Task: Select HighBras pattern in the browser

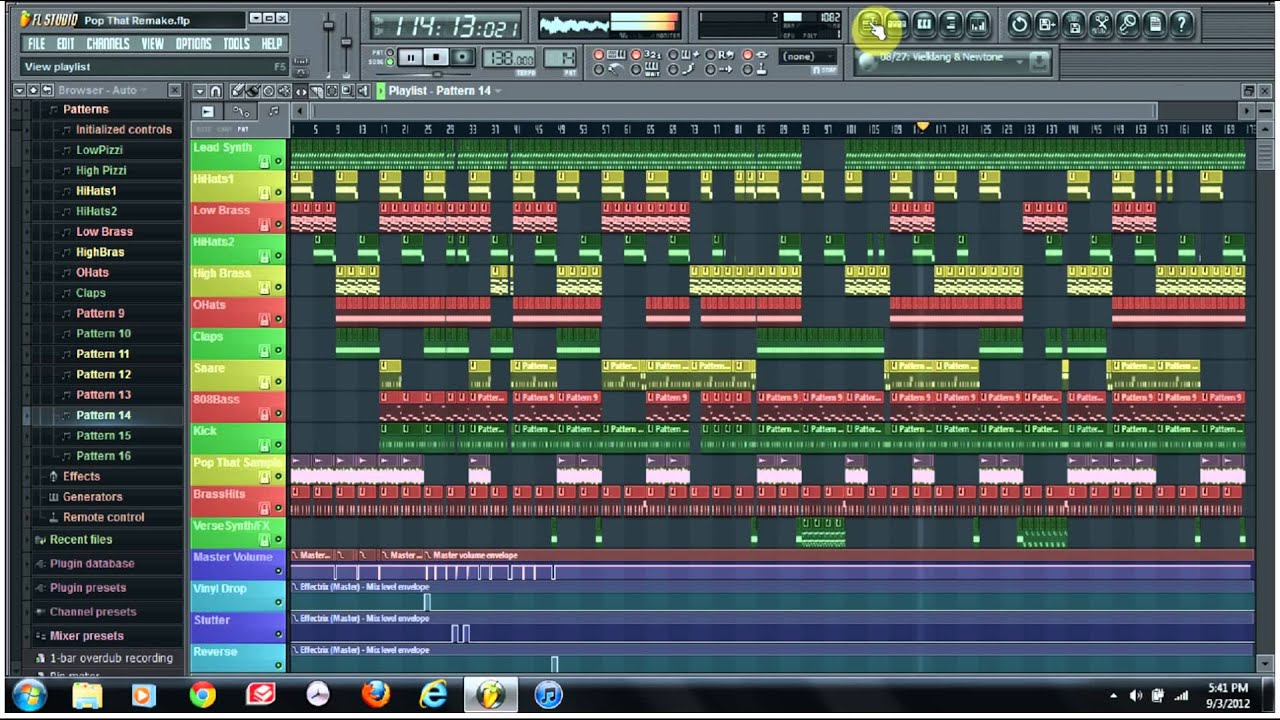Action: point(100,252)
